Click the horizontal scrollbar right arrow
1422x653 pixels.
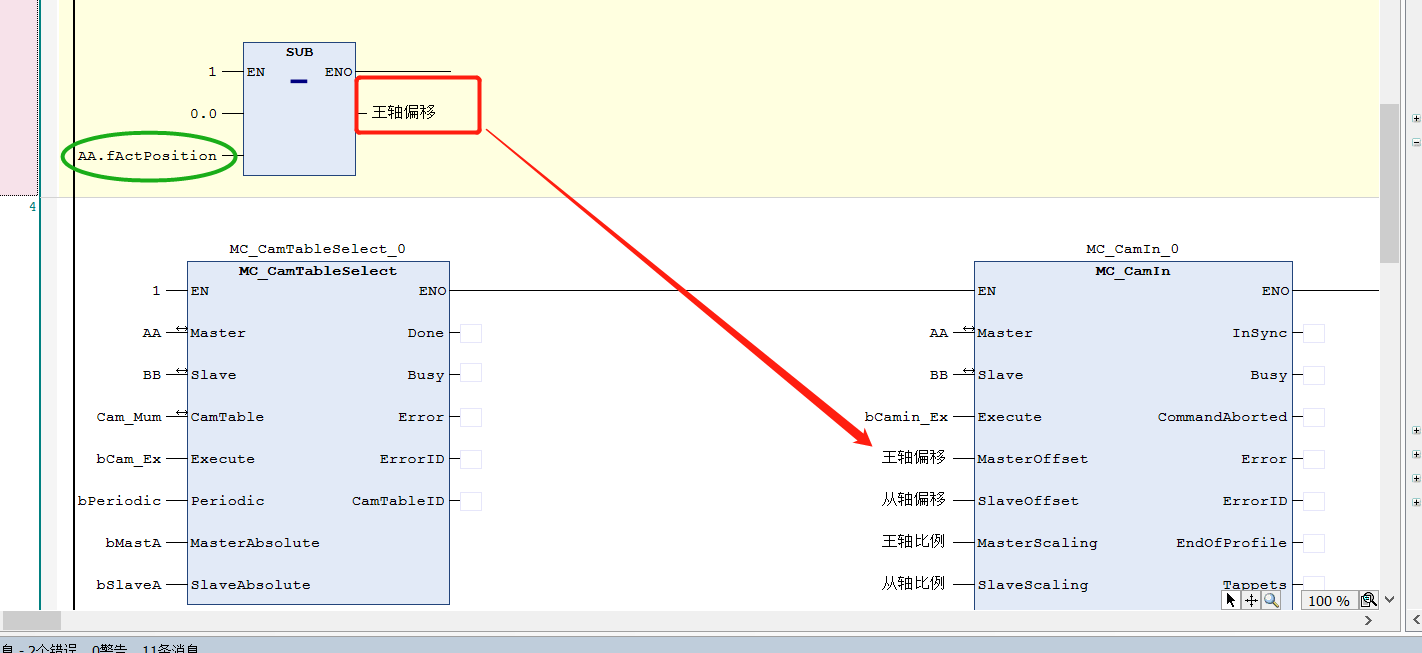pyautogui.click(x=1369, y=621)
